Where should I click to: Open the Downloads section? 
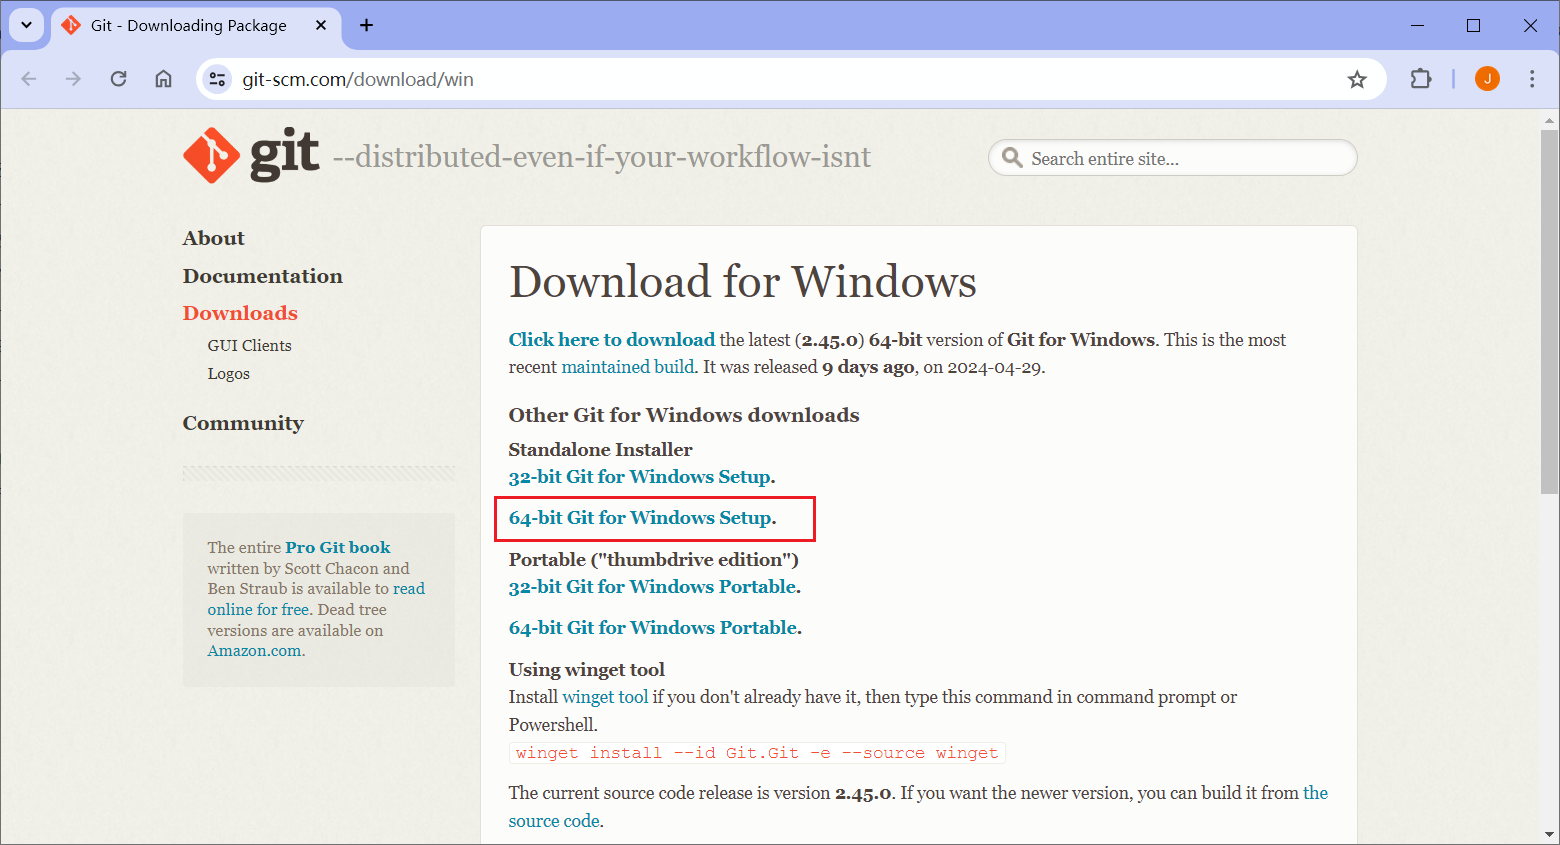tap(240, 313)
